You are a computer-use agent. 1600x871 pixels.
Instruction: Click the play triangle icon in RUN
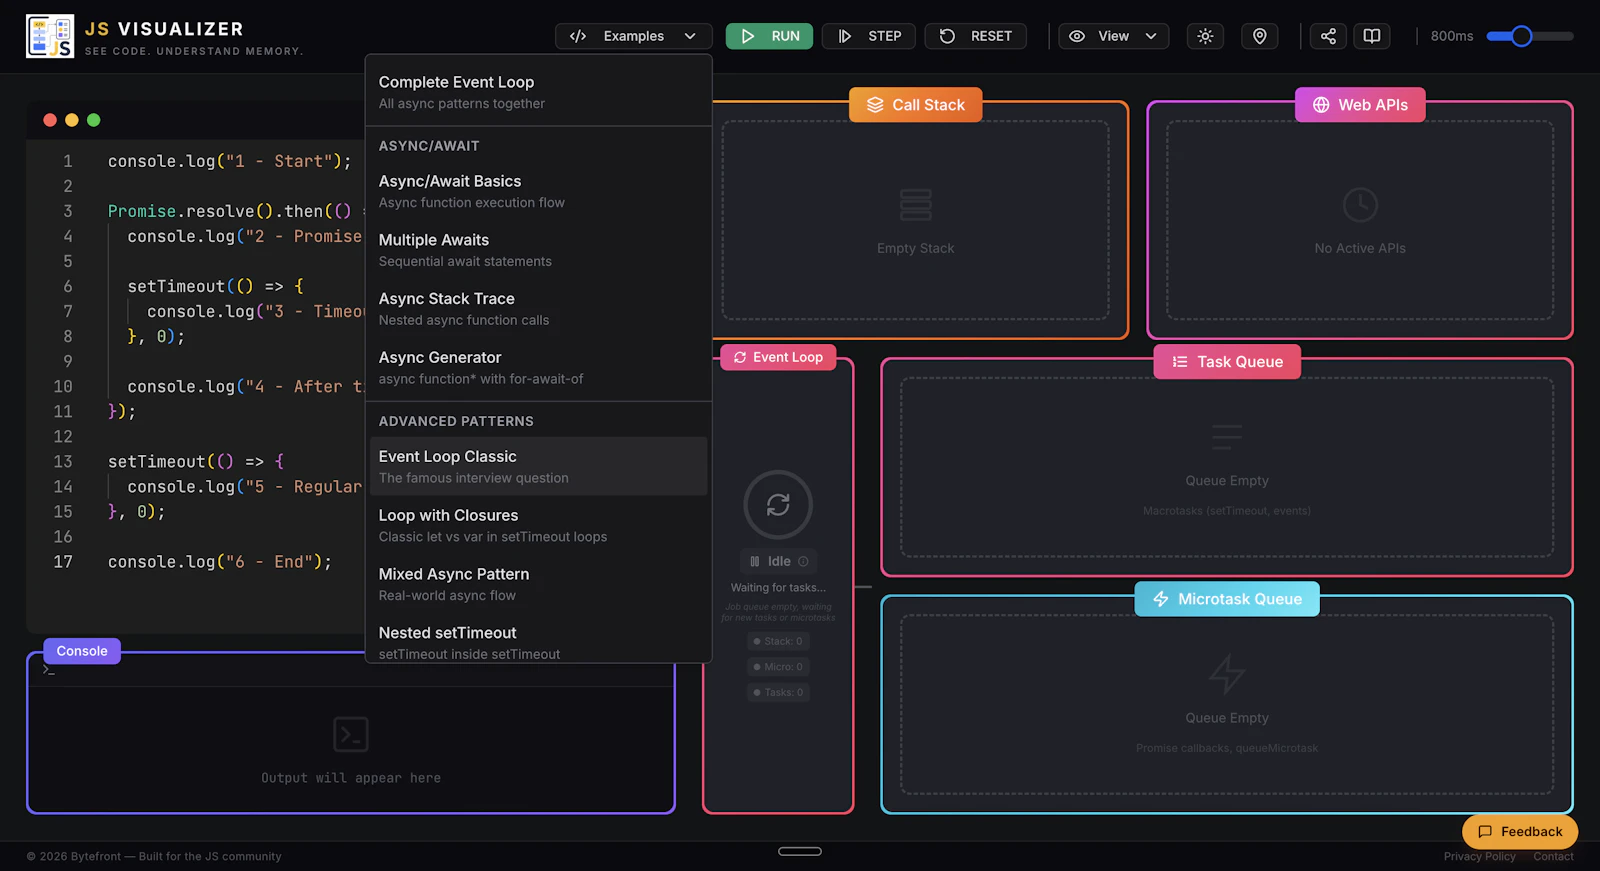click(748, 36)
